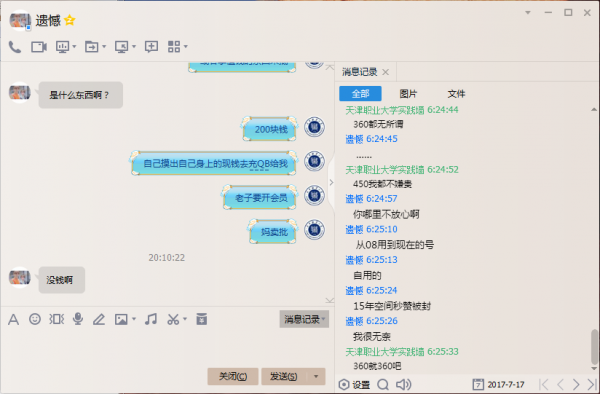Expand the image icon dropdown arrow

point(134,319)
